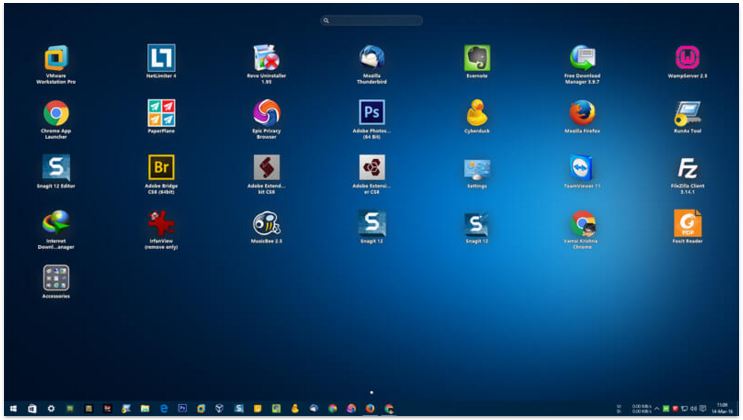Click the magnifier icon in search bar
Image resolution: width=743 pixels, height=420 pixels.
point(326,20)
